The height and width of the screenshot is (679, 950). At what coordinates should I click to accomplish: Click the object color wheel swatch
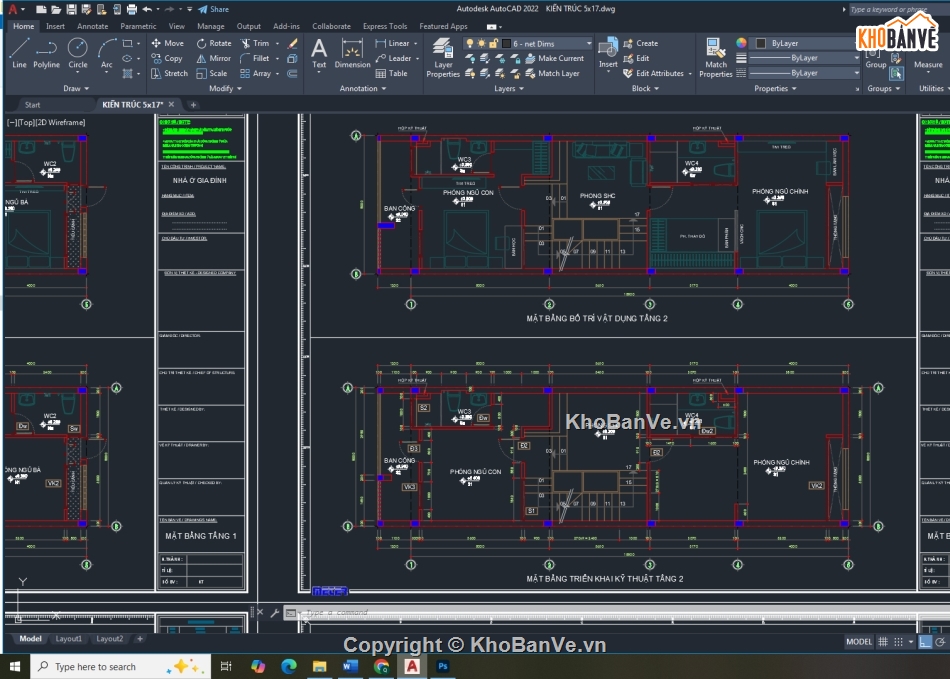pos(741,43)
